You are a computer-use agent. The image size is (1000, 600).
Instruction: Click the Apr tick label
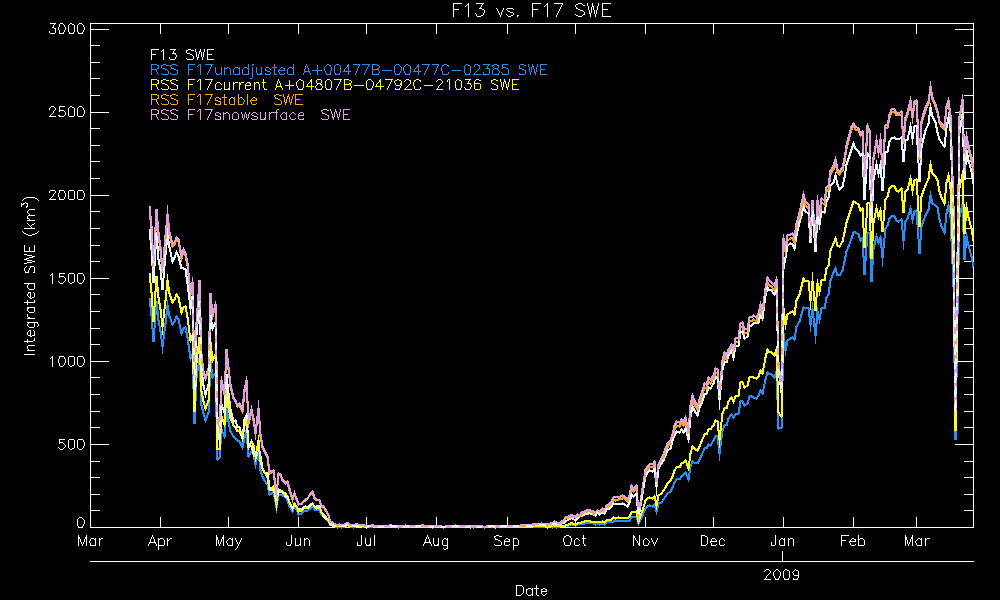pyautogui.click(x=160, y=542)
